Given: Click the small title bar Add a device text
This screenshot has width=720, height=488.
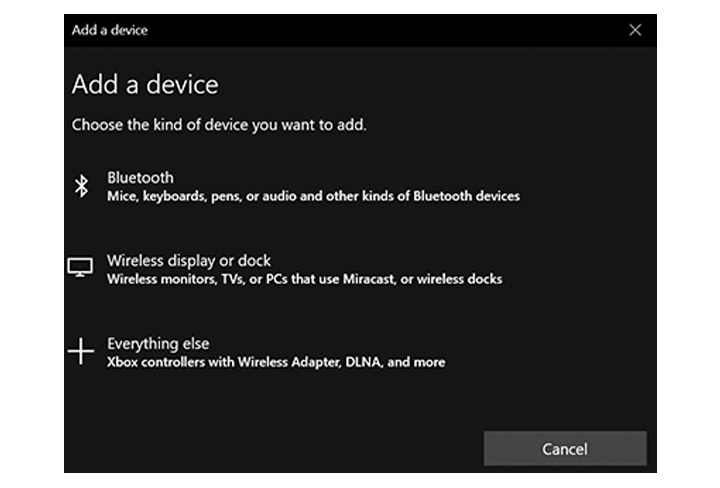Looking at the screenshot, I should tap(110, 30).
